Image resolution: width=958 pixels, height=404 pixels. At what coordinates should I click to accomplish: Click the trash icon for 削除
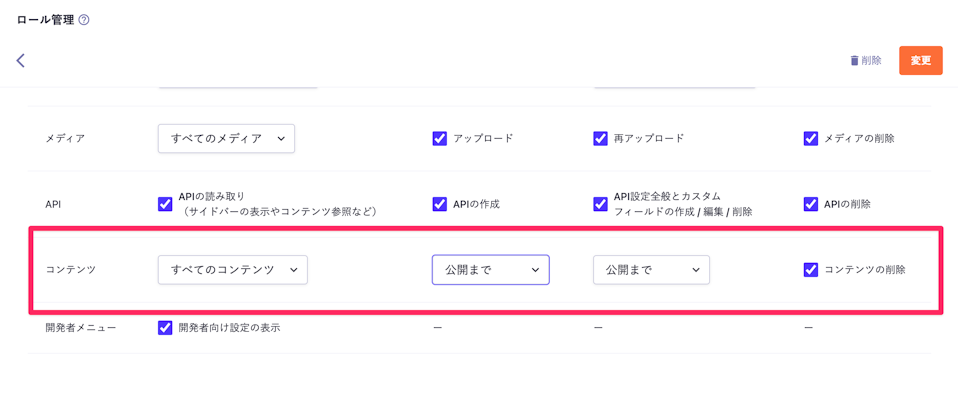coord(854,61)
